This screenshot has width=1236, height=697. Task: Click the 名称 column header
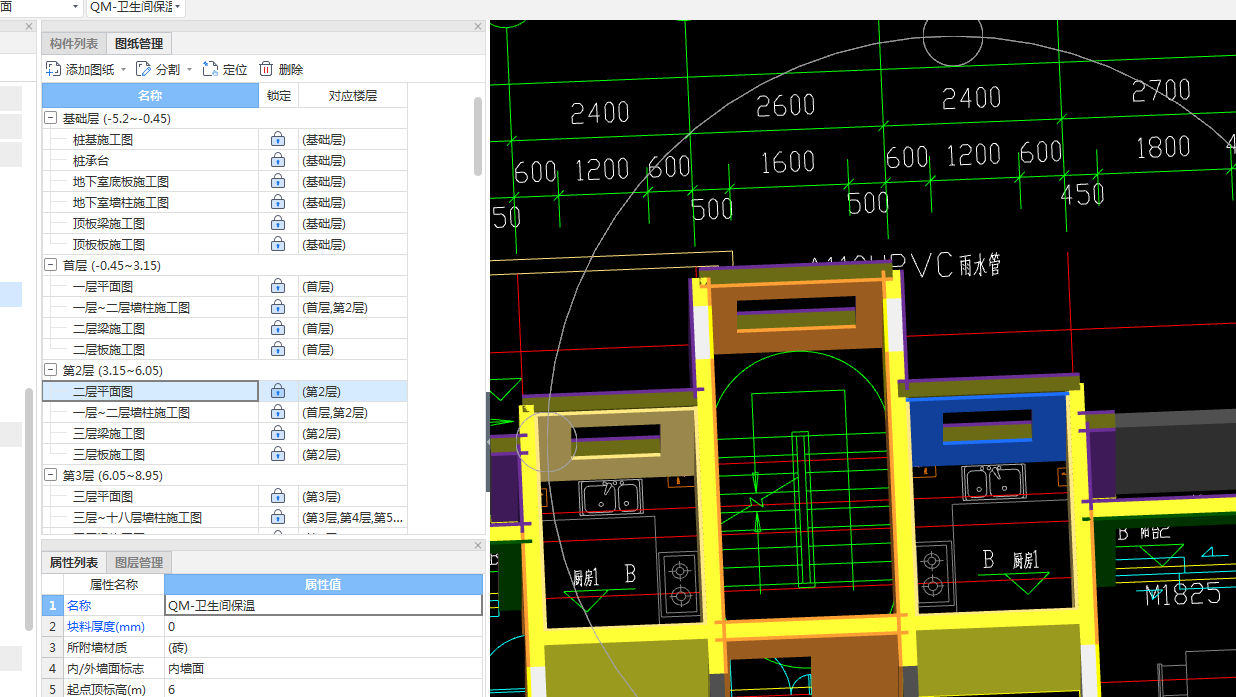[x=150, y=96]
